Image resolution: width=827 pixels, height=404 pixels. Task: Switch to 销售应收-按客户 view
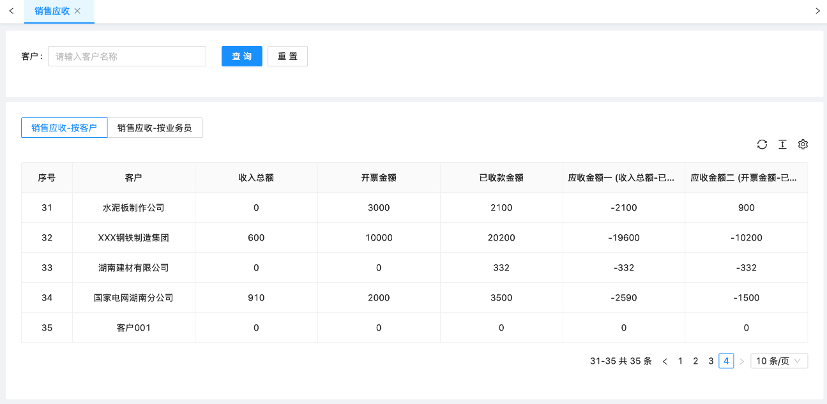tap(64, 128)
